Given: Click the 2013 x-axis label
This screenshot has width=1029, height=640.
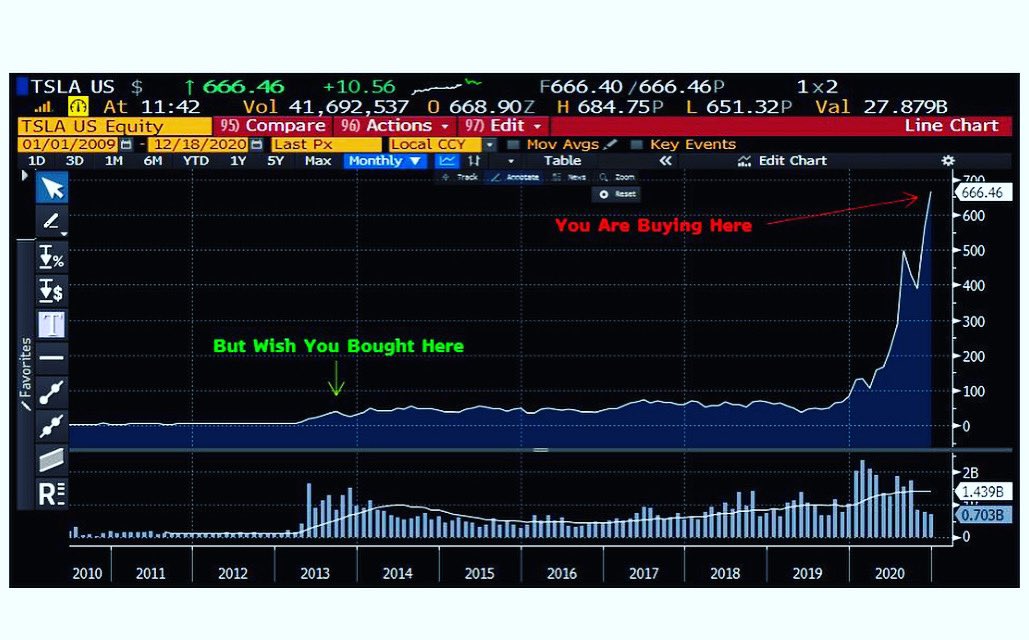Looking at the screenshot, I should 315,573.
